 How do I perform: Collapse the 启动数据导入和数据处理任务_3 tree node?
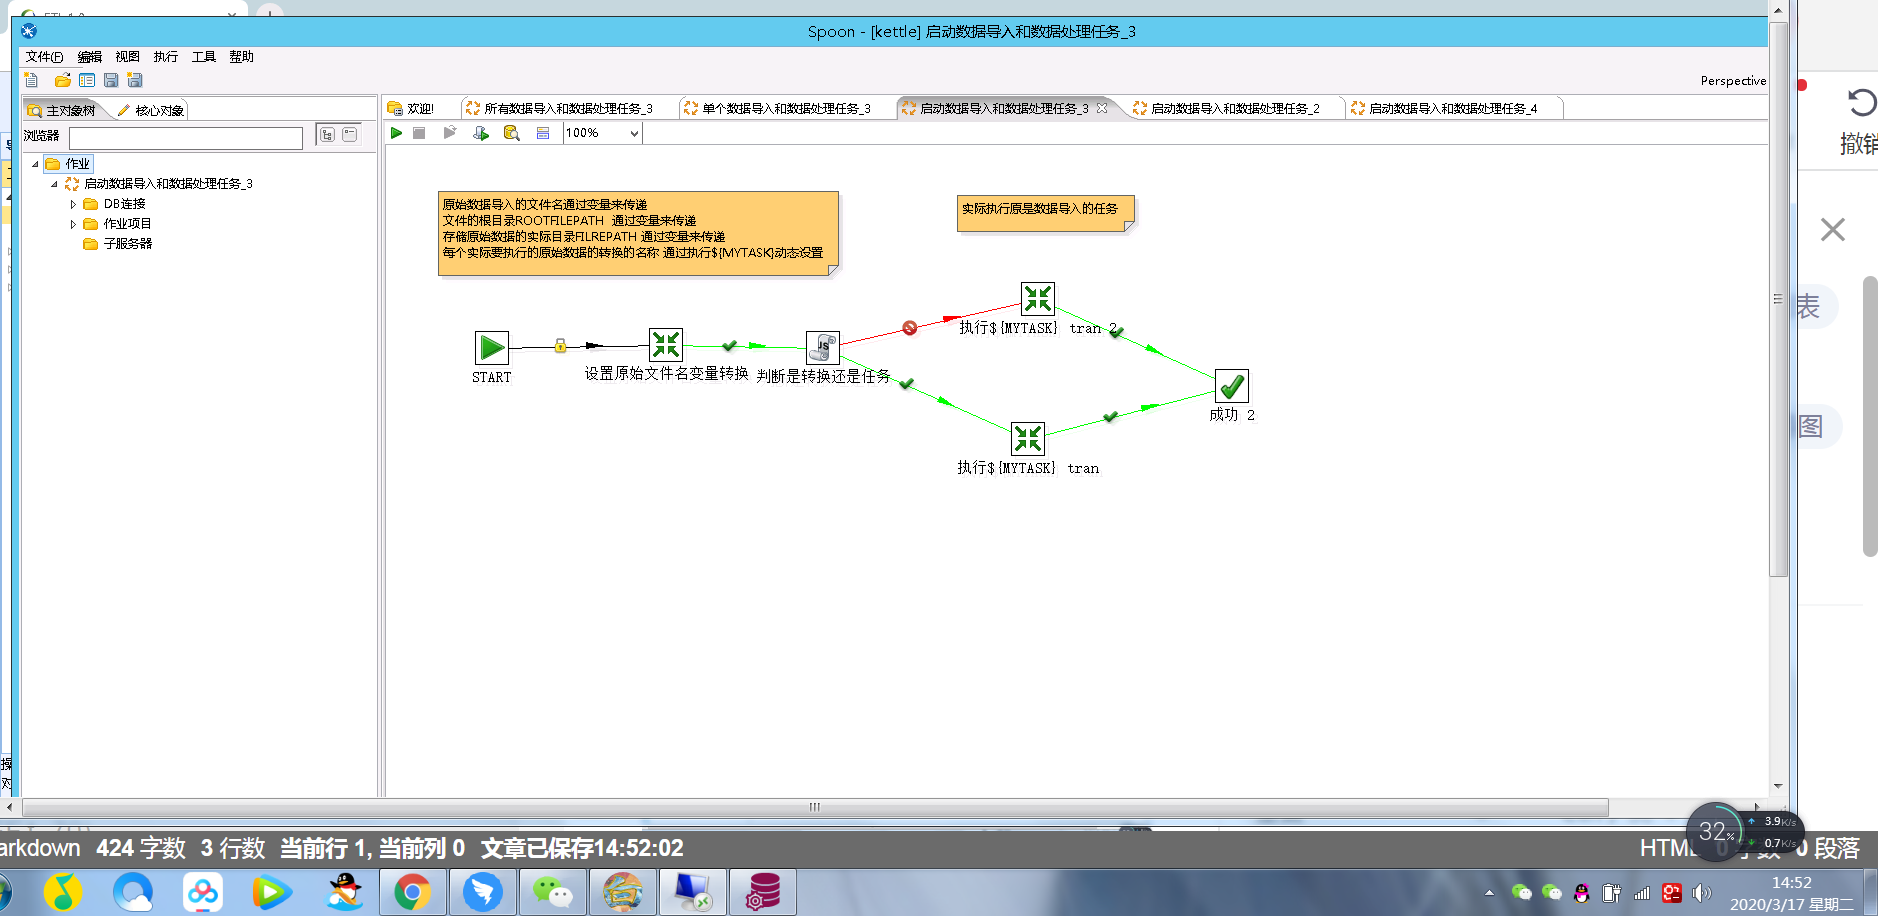pos(54,184)
